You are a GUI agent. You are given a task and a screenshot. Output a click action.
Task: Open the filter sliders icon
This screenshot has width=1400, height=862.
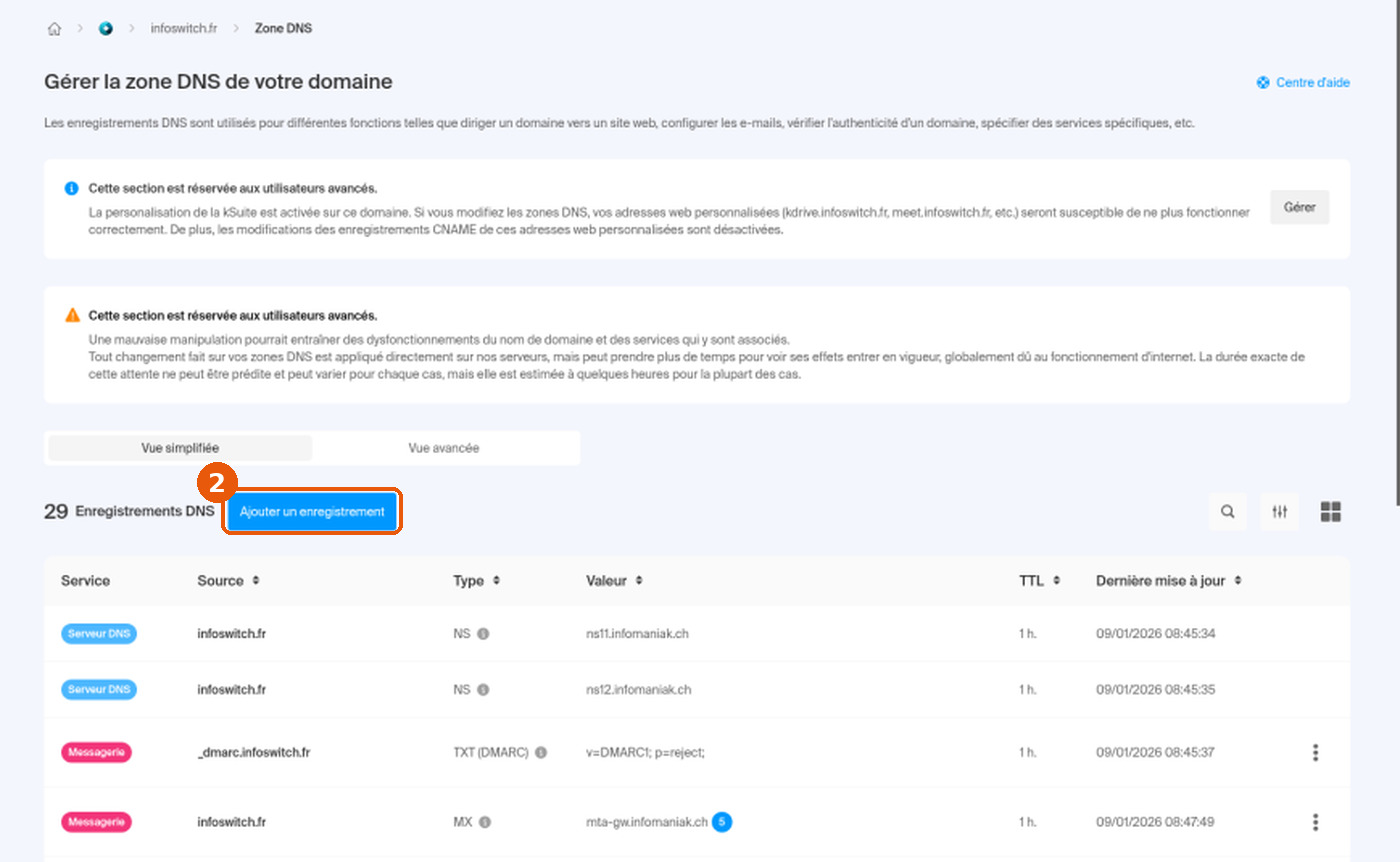1279,512
